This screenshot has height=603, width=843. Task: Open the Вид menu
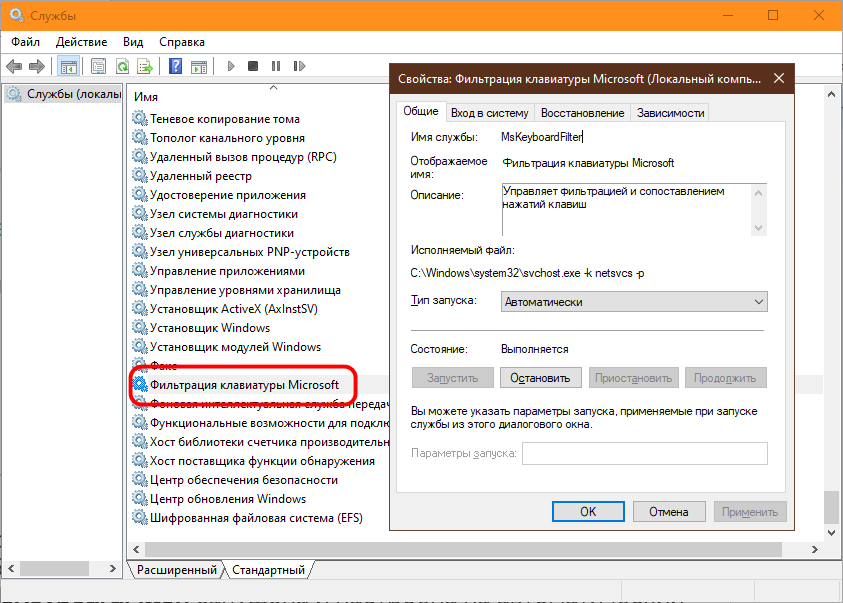pos(133,42)
